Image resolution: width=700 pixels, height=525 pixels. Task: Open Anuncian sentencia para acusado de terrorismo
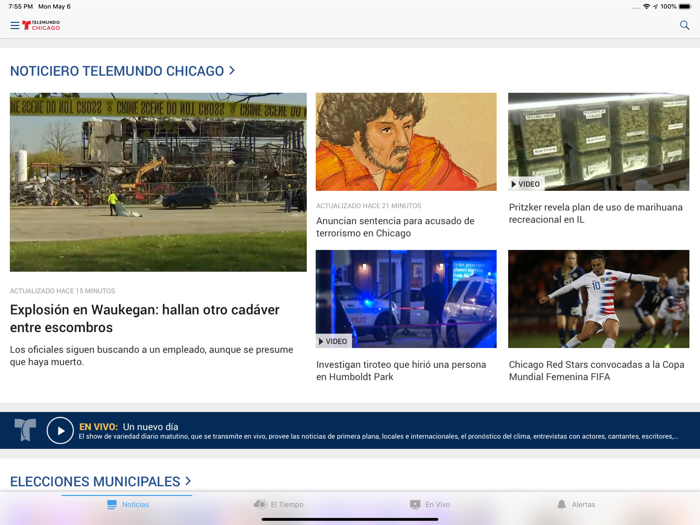tap(395, 227)
